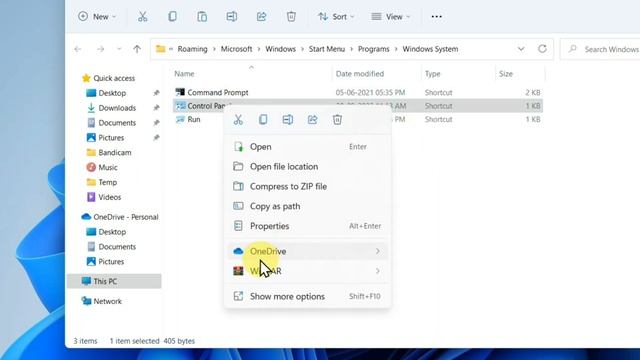Click Cut icon in the context menu
640x360 pixels.
click(x=238, y=120)
